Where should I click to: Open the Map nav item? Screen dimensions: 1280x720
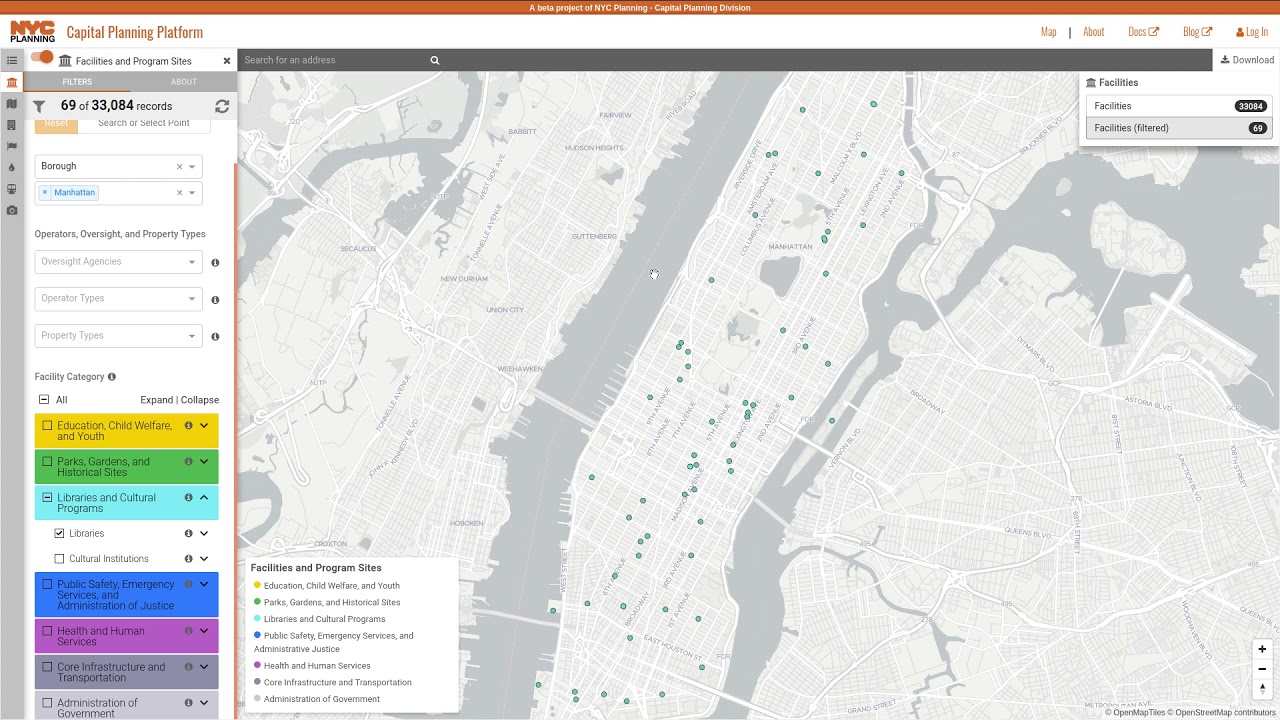coord(1048,32)
